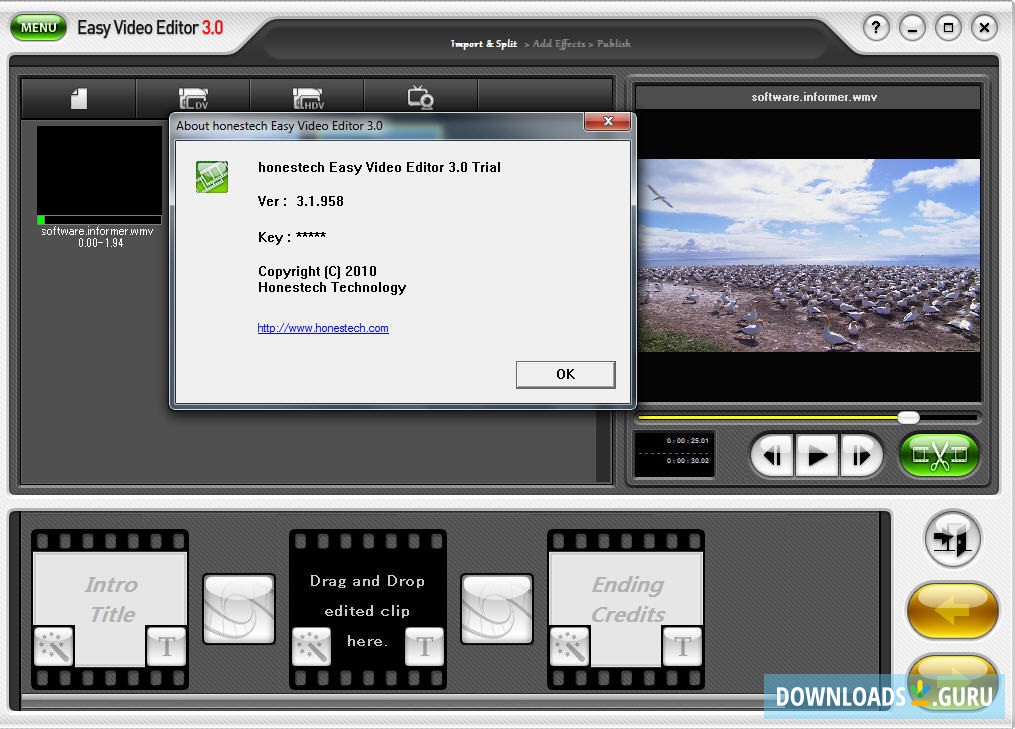1015x729 pixels.
Task: Add effect to Intro Title slot
Action: click(x=53, y=647)
